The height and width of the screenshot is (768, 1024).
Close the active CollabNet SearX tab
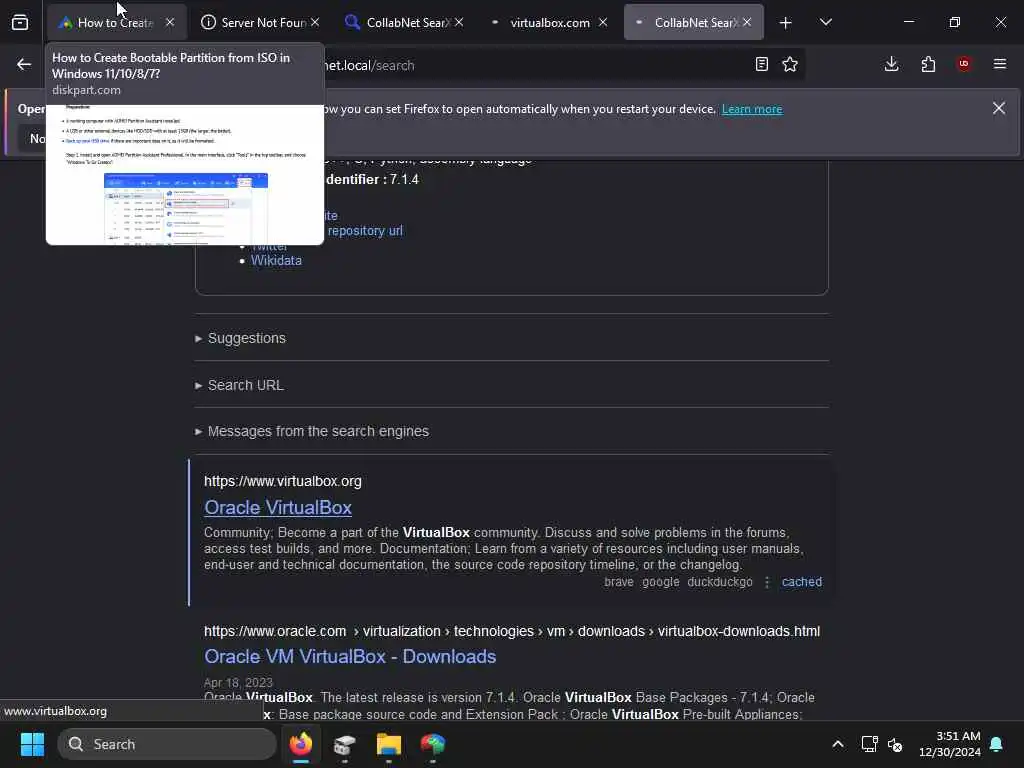747,22
